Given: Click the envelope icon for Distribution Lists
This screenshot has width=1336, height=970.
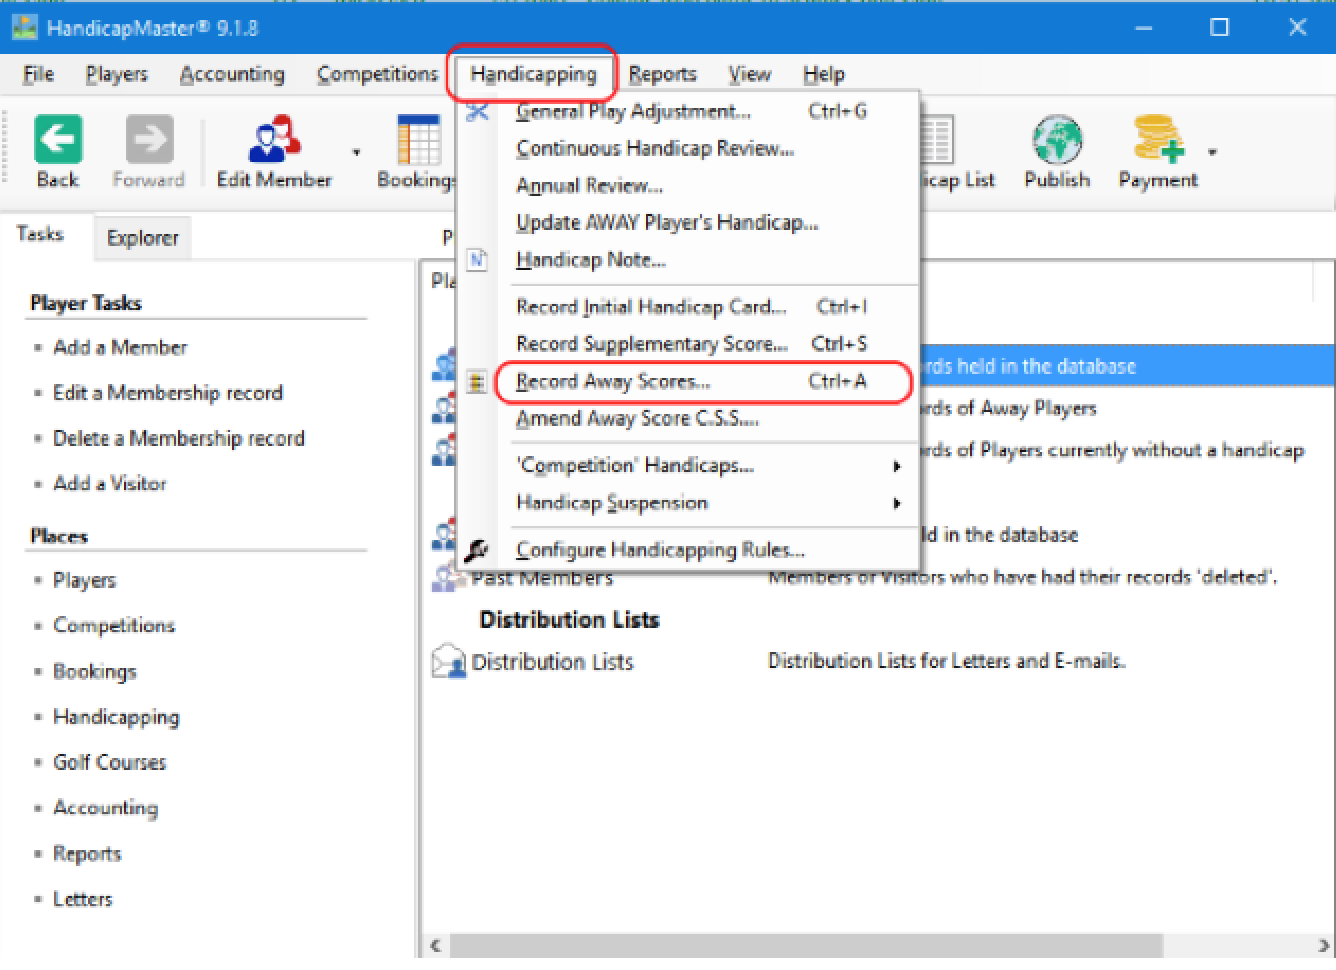Looking at the screenshot, I should pyautogui.click(x=448, y=662).
